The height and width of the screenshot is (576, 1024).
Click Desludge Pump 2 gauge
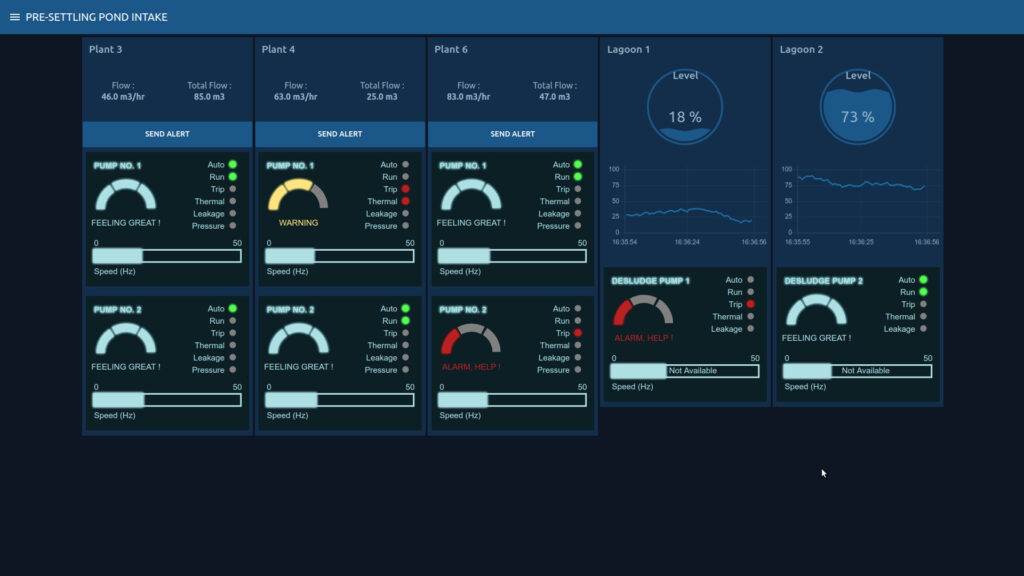coord(816,311)
